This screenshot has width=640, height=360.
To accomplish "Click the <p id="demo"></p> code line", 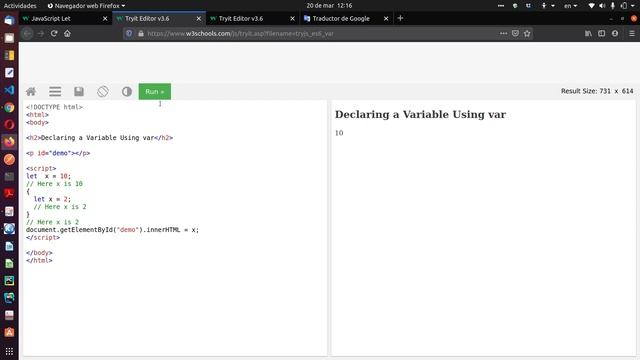I will (x=58, y=153).
